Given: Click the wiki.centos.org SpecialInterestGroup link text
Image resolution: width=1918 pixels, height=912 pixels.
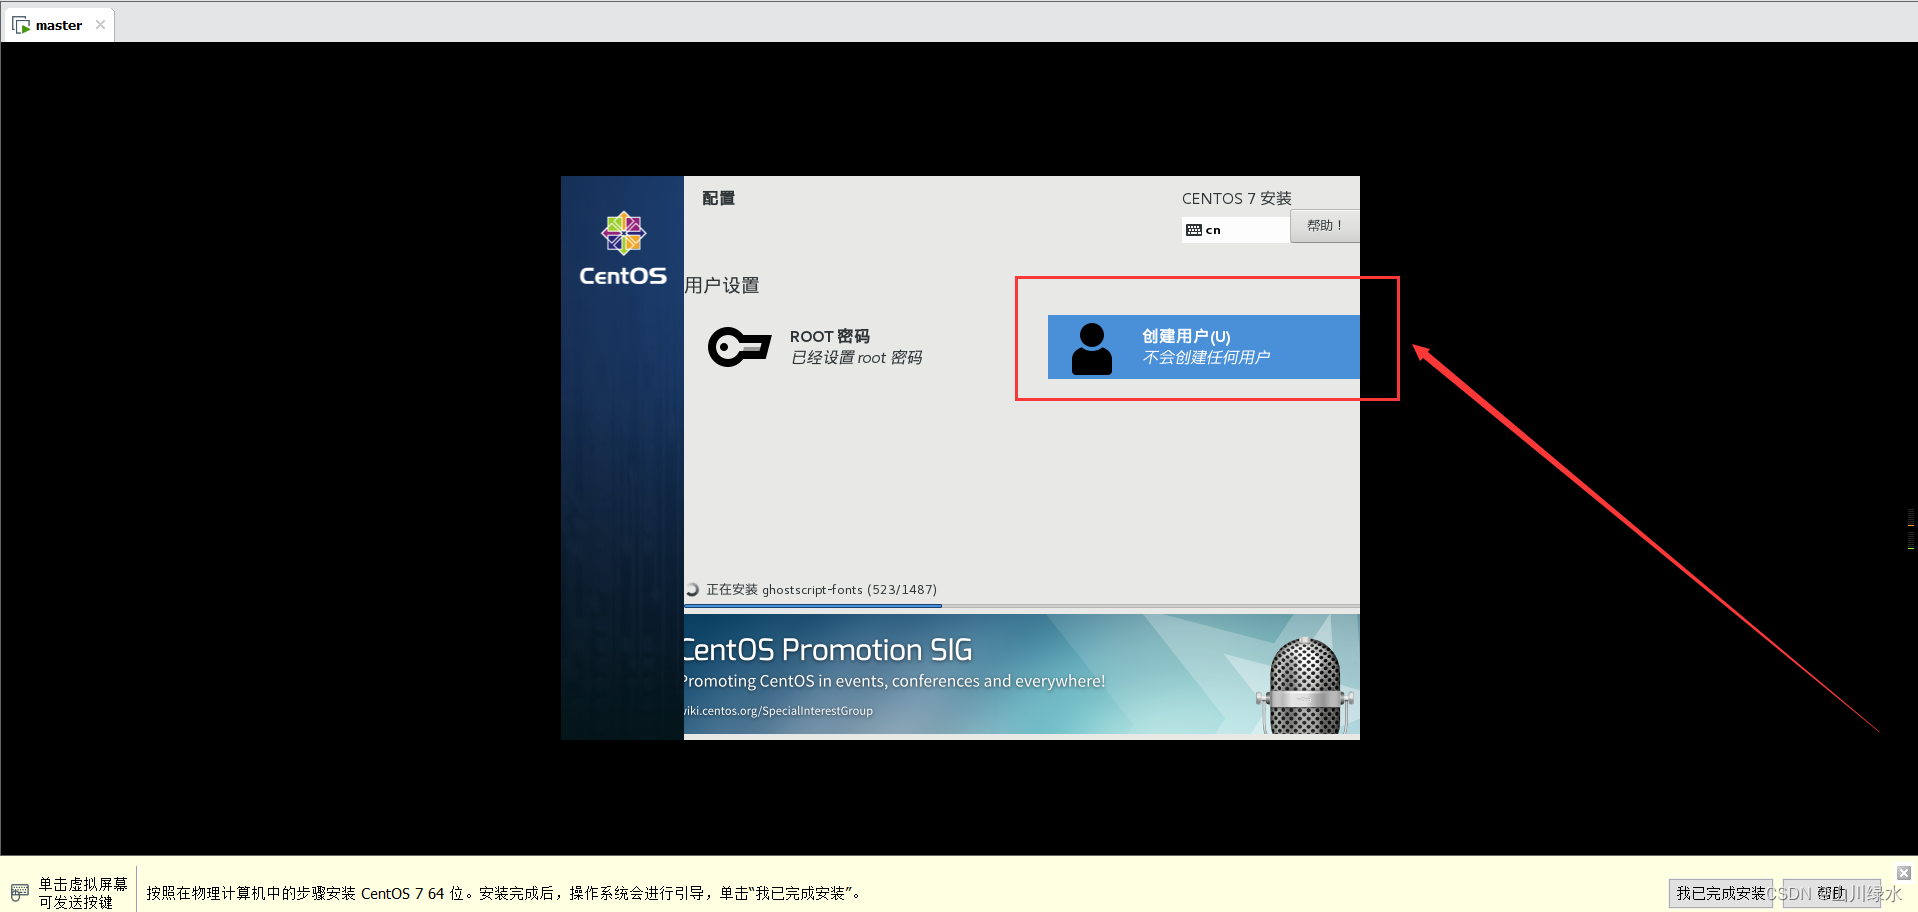Looking at the screenshot, I should tap(778, 711).
